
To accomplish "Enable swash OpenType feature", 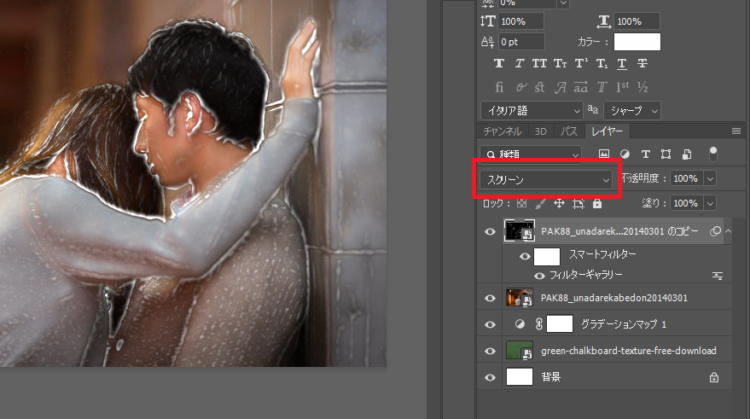I will [x=560, y=87].
